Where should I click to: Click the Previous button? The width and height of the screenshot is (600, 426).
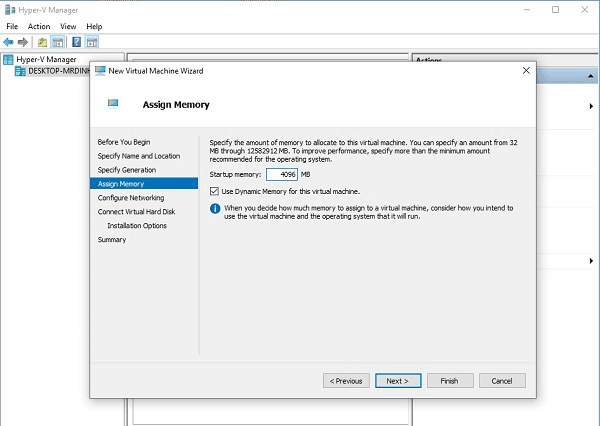pos(346,381)
